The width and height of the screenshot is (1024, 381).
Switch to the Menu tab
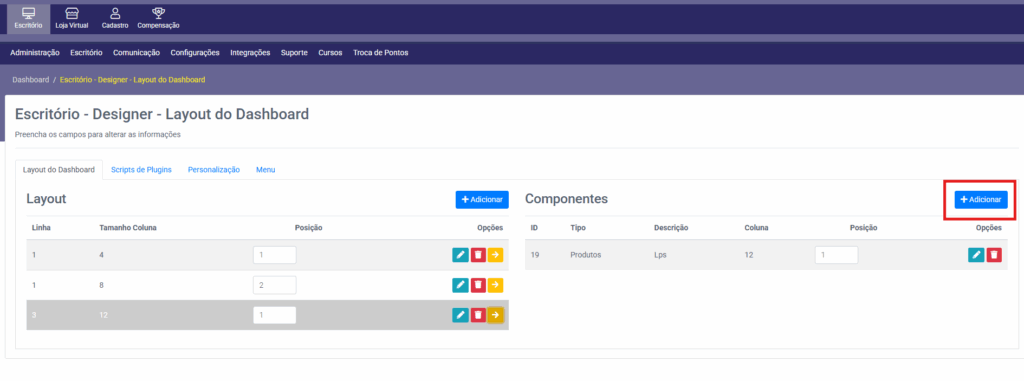click(x=265, y=169)
